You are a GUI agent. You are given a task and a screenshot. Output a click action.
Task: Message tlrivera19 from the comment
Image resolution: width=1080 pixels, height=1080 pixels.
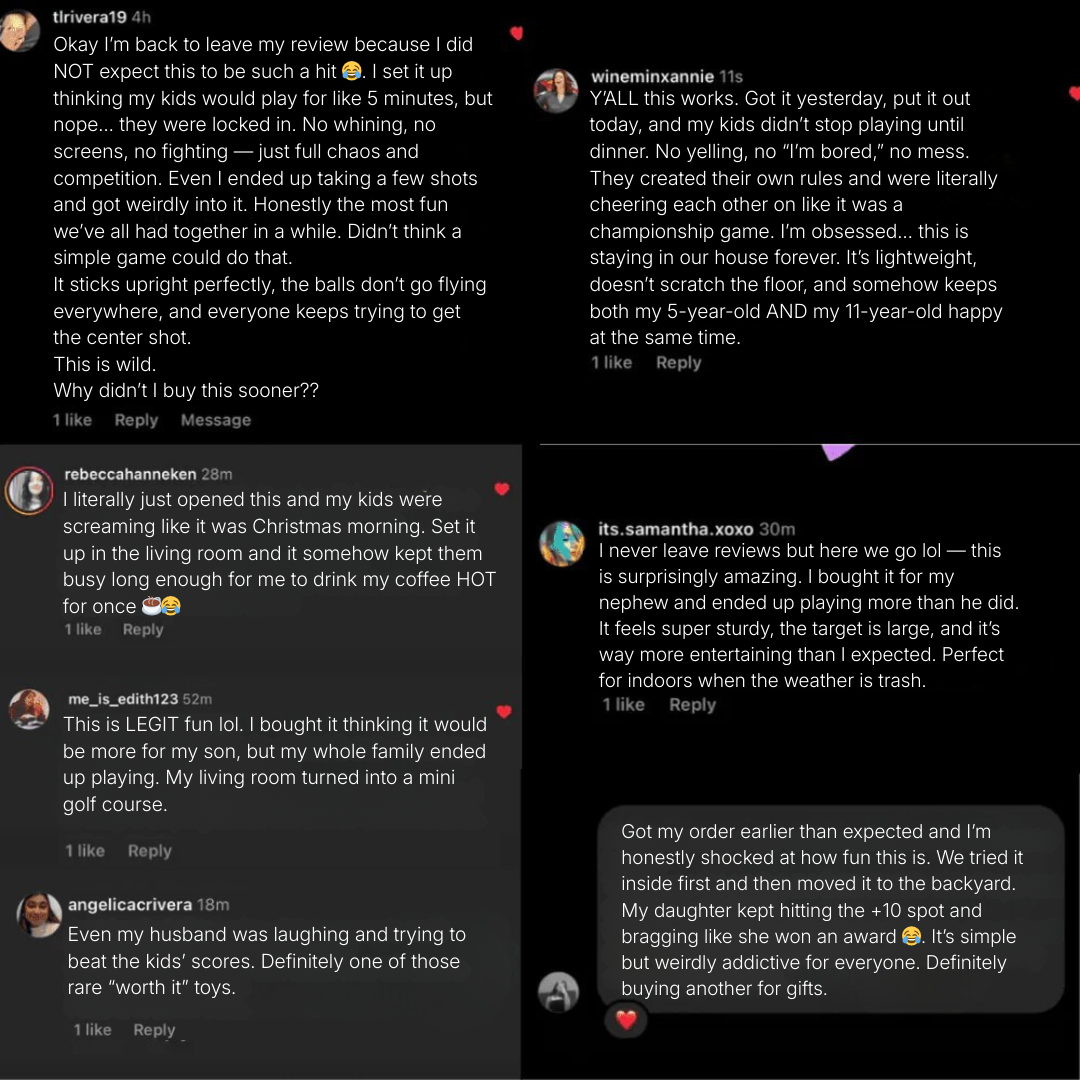pos(216,420)
